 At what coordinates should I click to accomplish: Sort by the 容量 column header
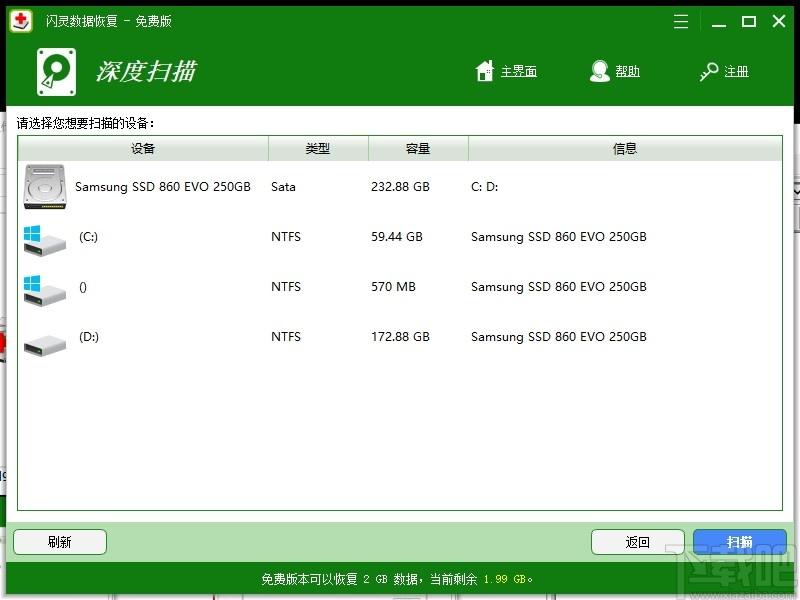418,148
